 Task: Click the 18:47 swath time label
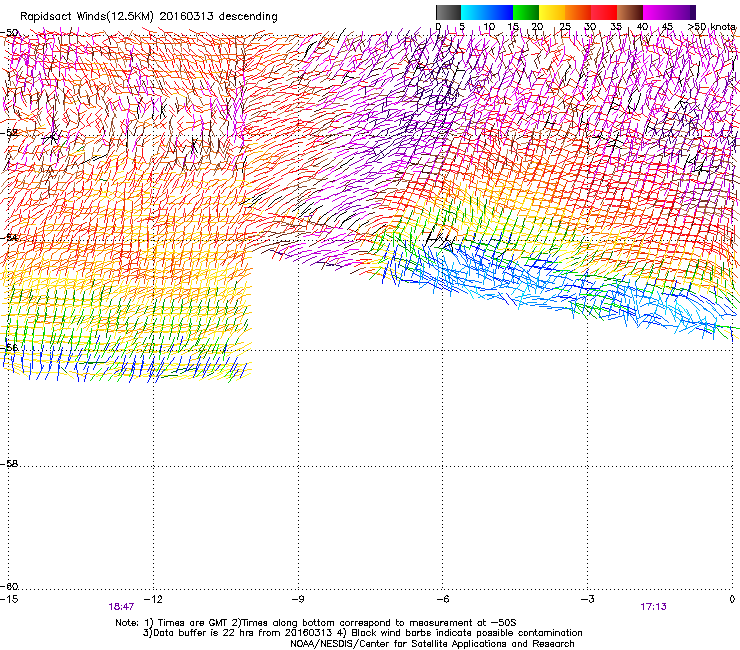pyautogui.click(x=121, y=607)
